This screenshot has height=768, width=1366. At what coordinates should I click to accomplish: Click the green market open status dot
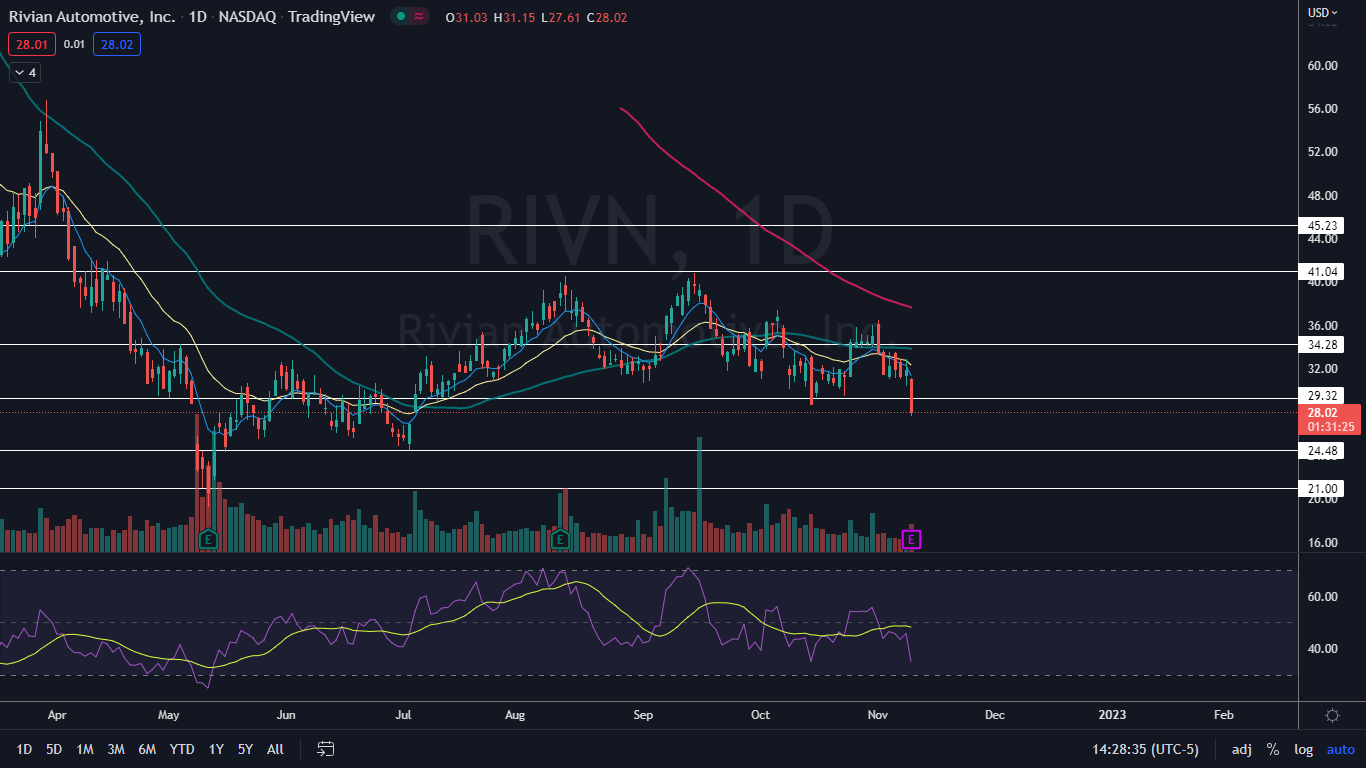click(x=401, y=16)
